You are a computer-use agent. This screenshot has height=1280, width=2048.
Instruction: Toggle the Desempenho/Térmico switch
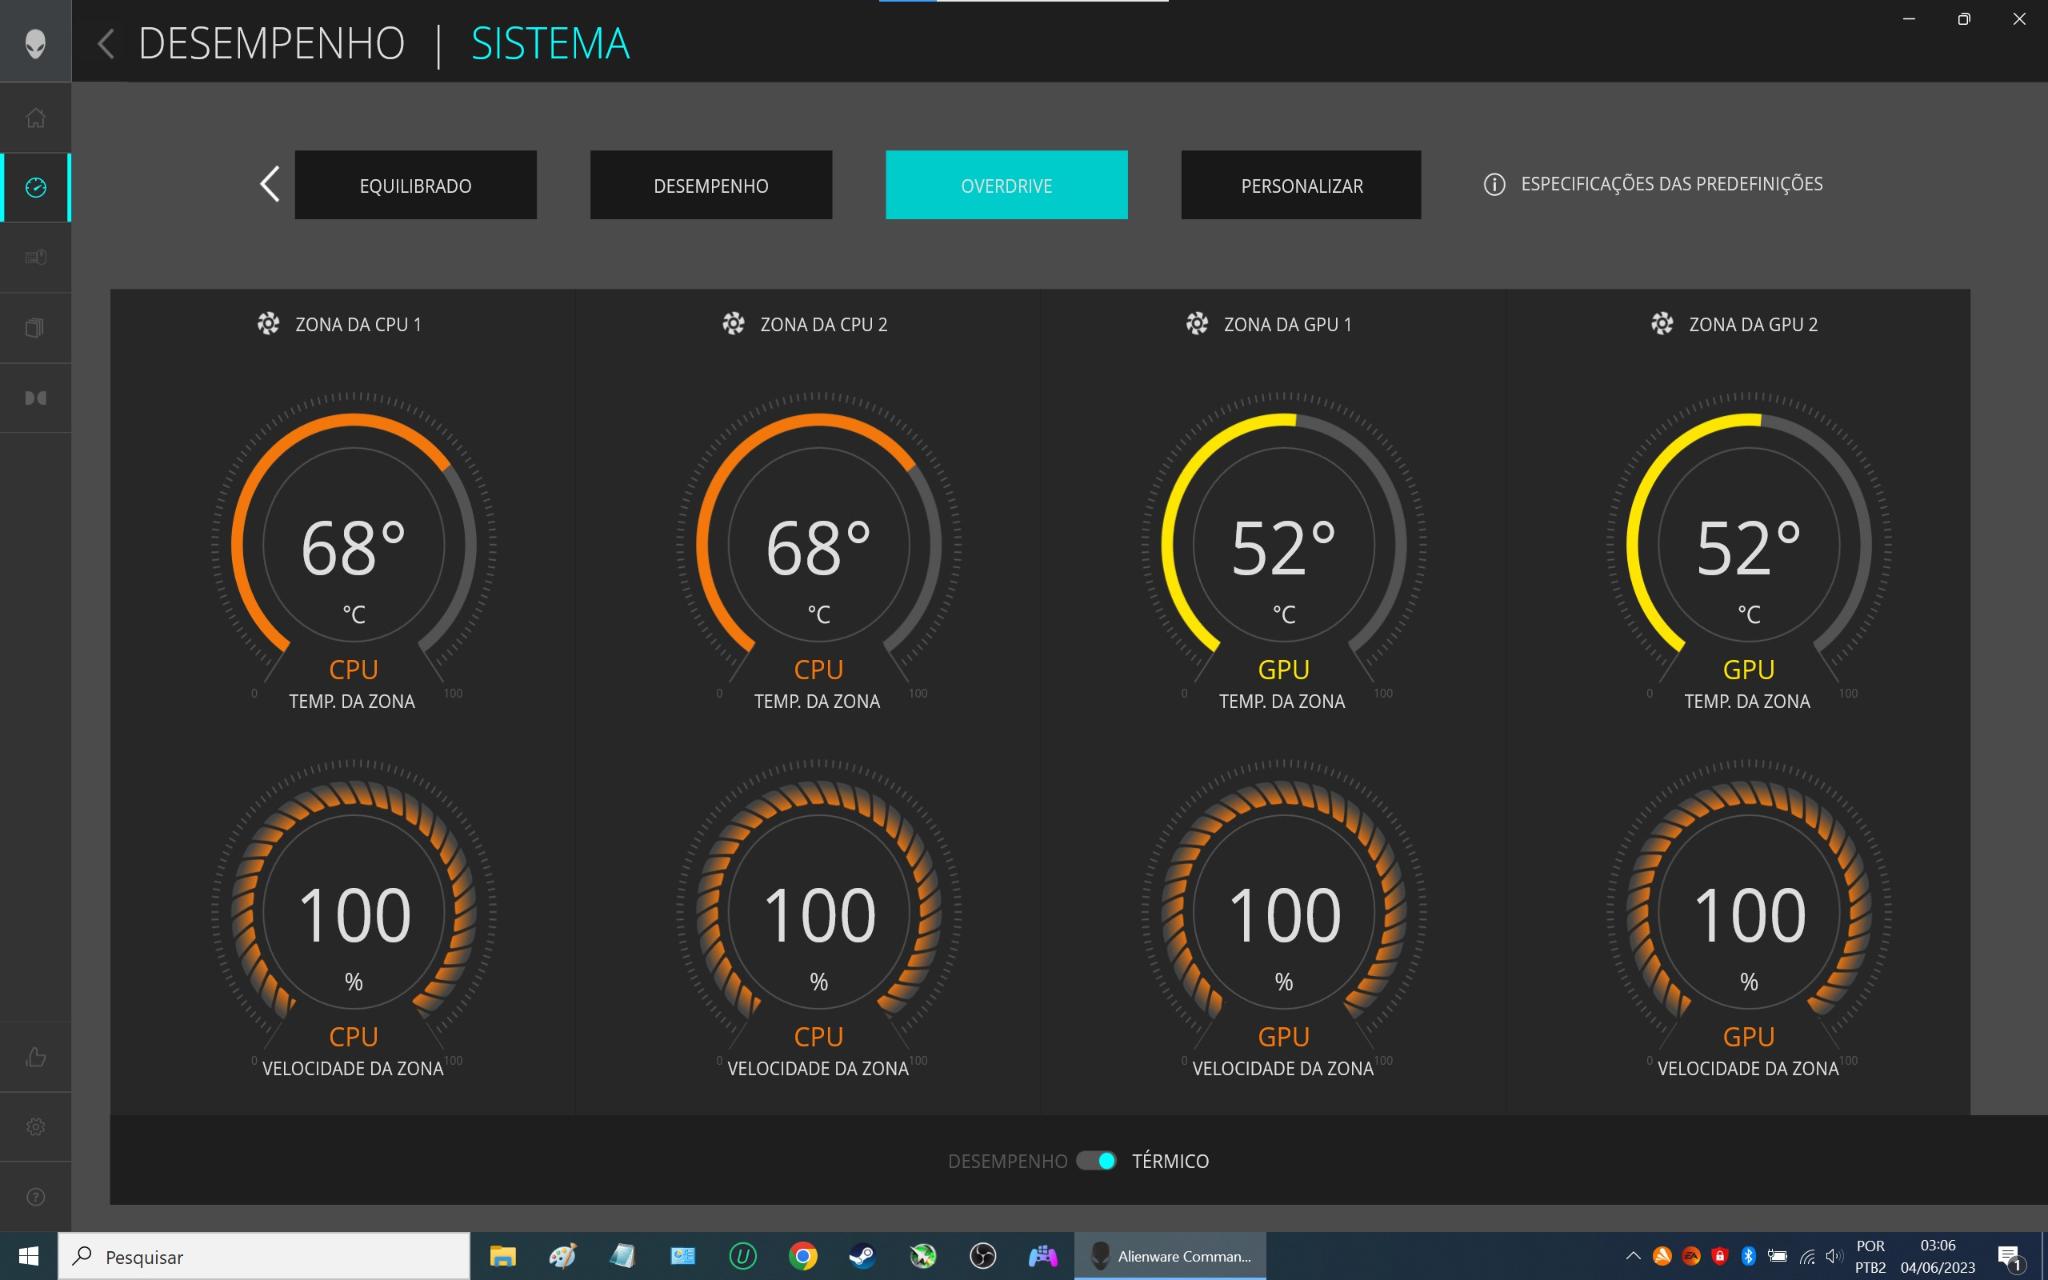click(1096, 1161)
